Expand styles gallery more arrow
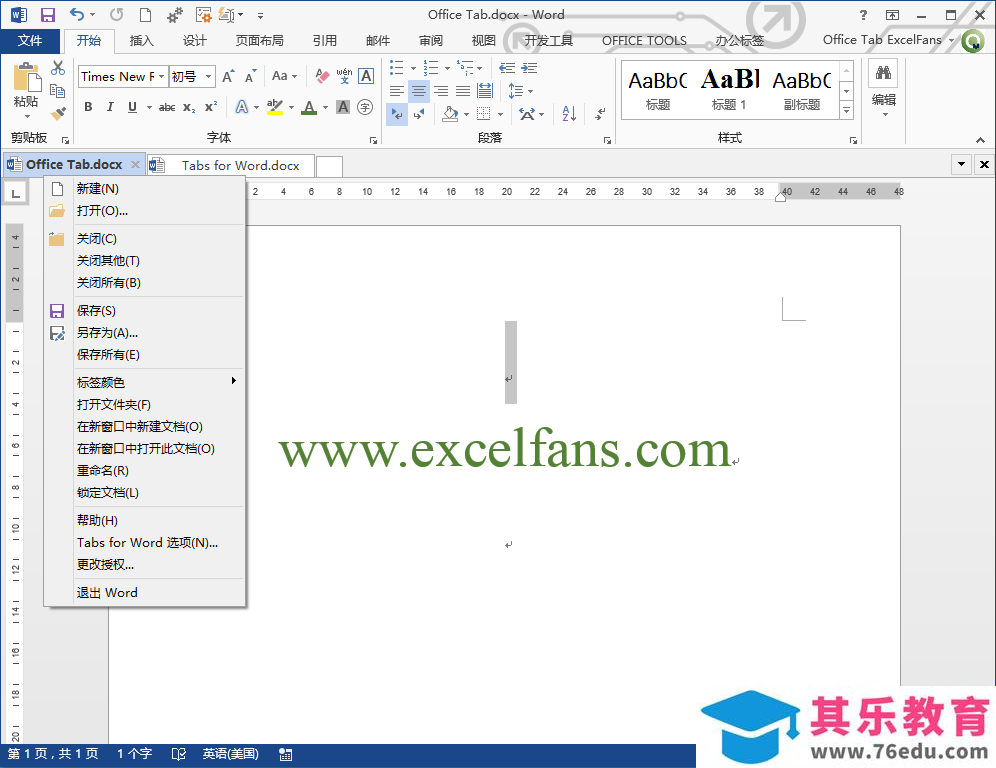This screenshot has height=768, width=996. click(846, 110)
